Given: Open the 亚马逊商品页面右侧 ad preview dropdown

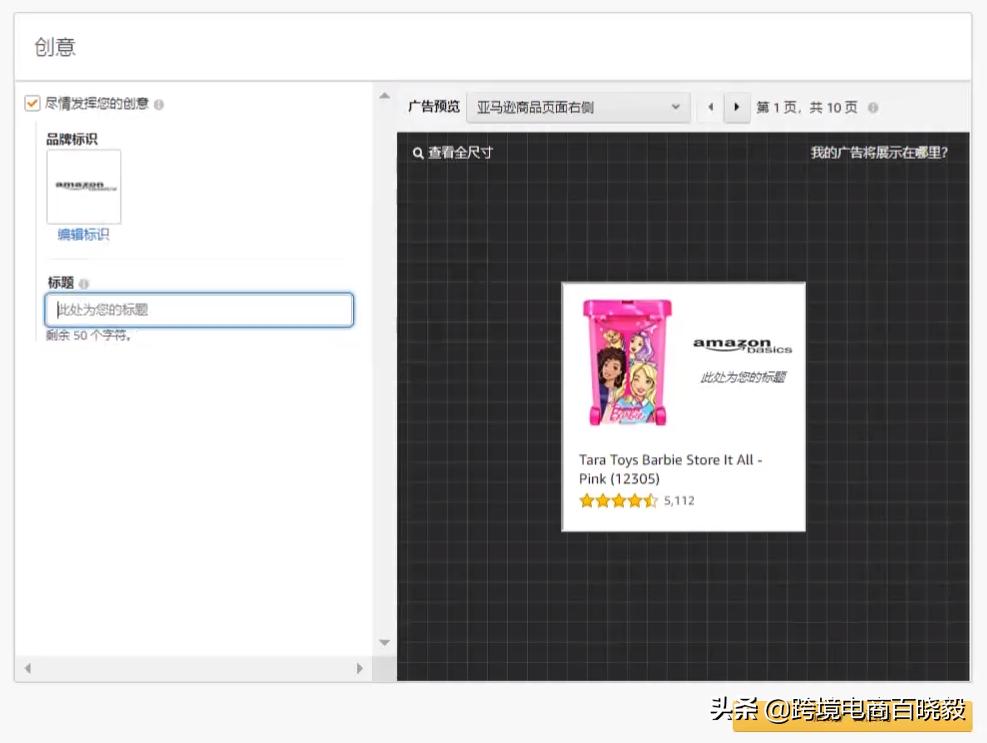Looking at the screenshot, I should click(577, 107).
